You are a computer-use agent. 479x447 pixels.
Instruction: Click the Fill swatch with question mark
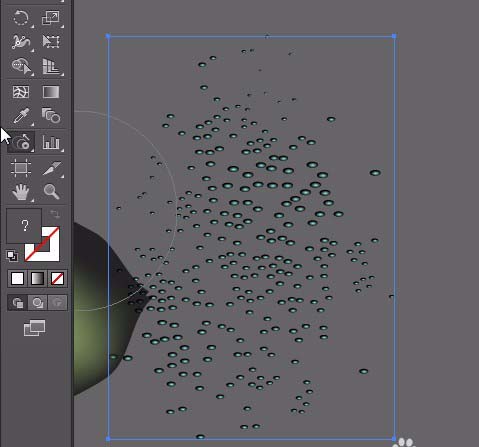[x=24, y=226]
